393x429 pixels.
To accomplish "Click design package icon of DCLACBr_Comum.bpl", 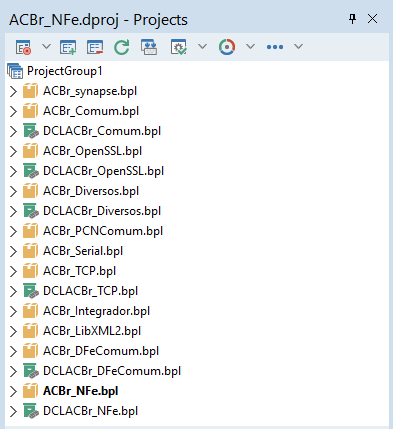I will click(x=31, y=131).
